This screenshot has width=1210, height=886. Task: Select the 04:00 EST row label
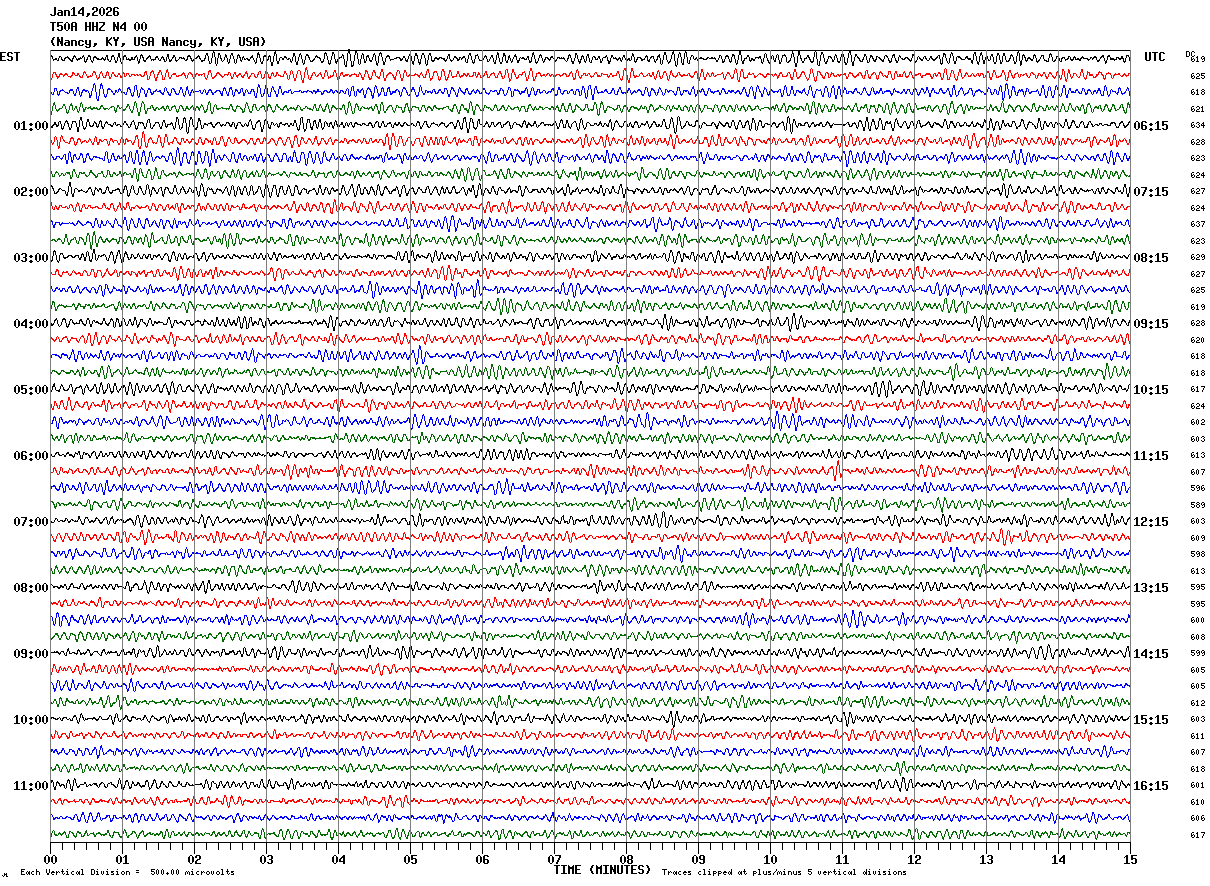(x=31, y=324)
